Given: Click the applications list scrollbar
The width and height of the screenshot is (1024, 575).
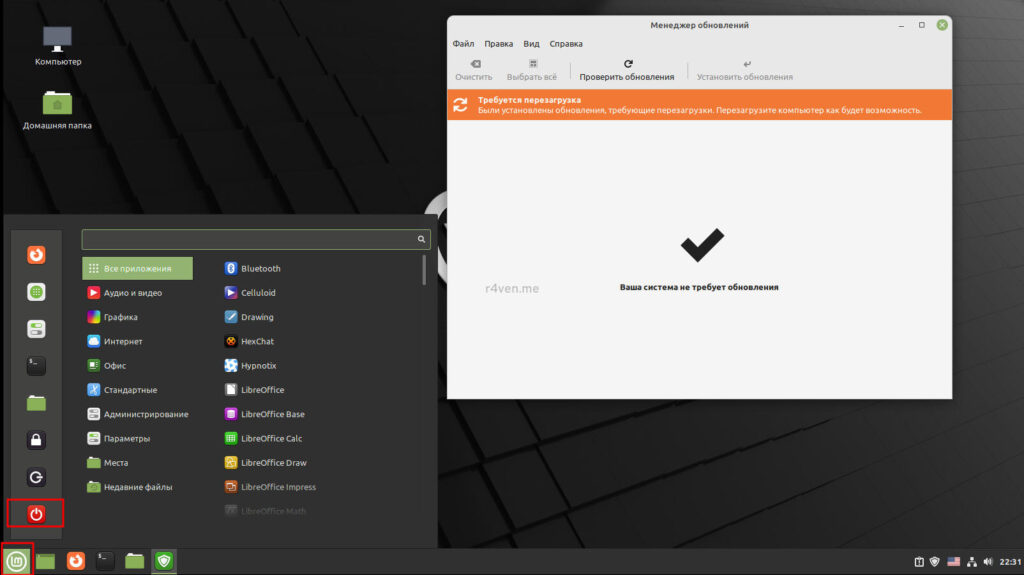Looking at the screenshot, I should (x=424, y=271).
